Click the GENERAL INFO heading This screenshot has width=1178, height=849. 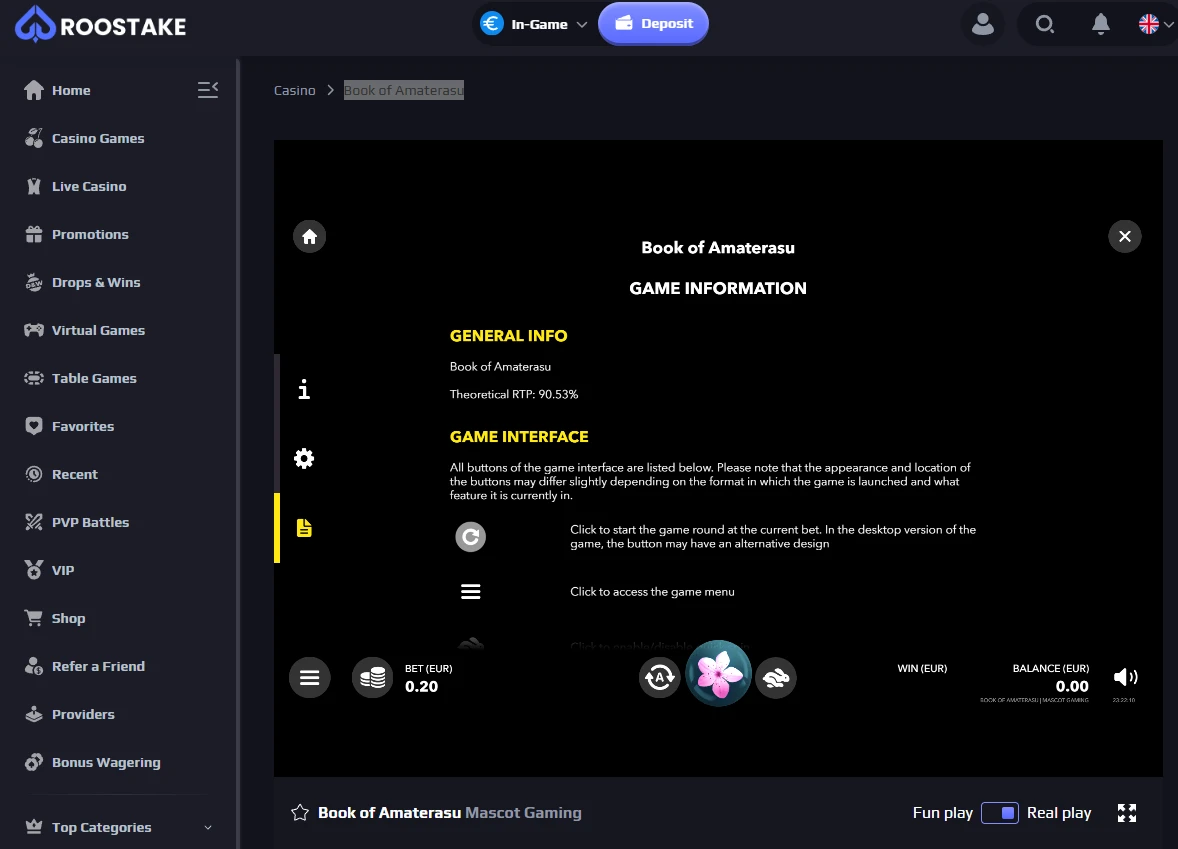point(509,336)
